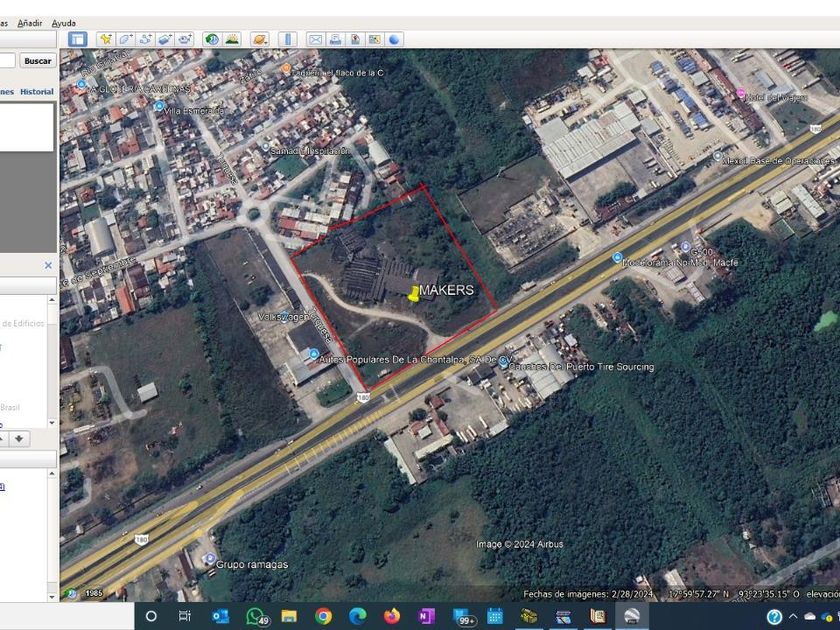The height and width of the screenshot is (630, 840).
Task: Open the Get Help question-mark tray icon
Action: click(x=774, y=617)
